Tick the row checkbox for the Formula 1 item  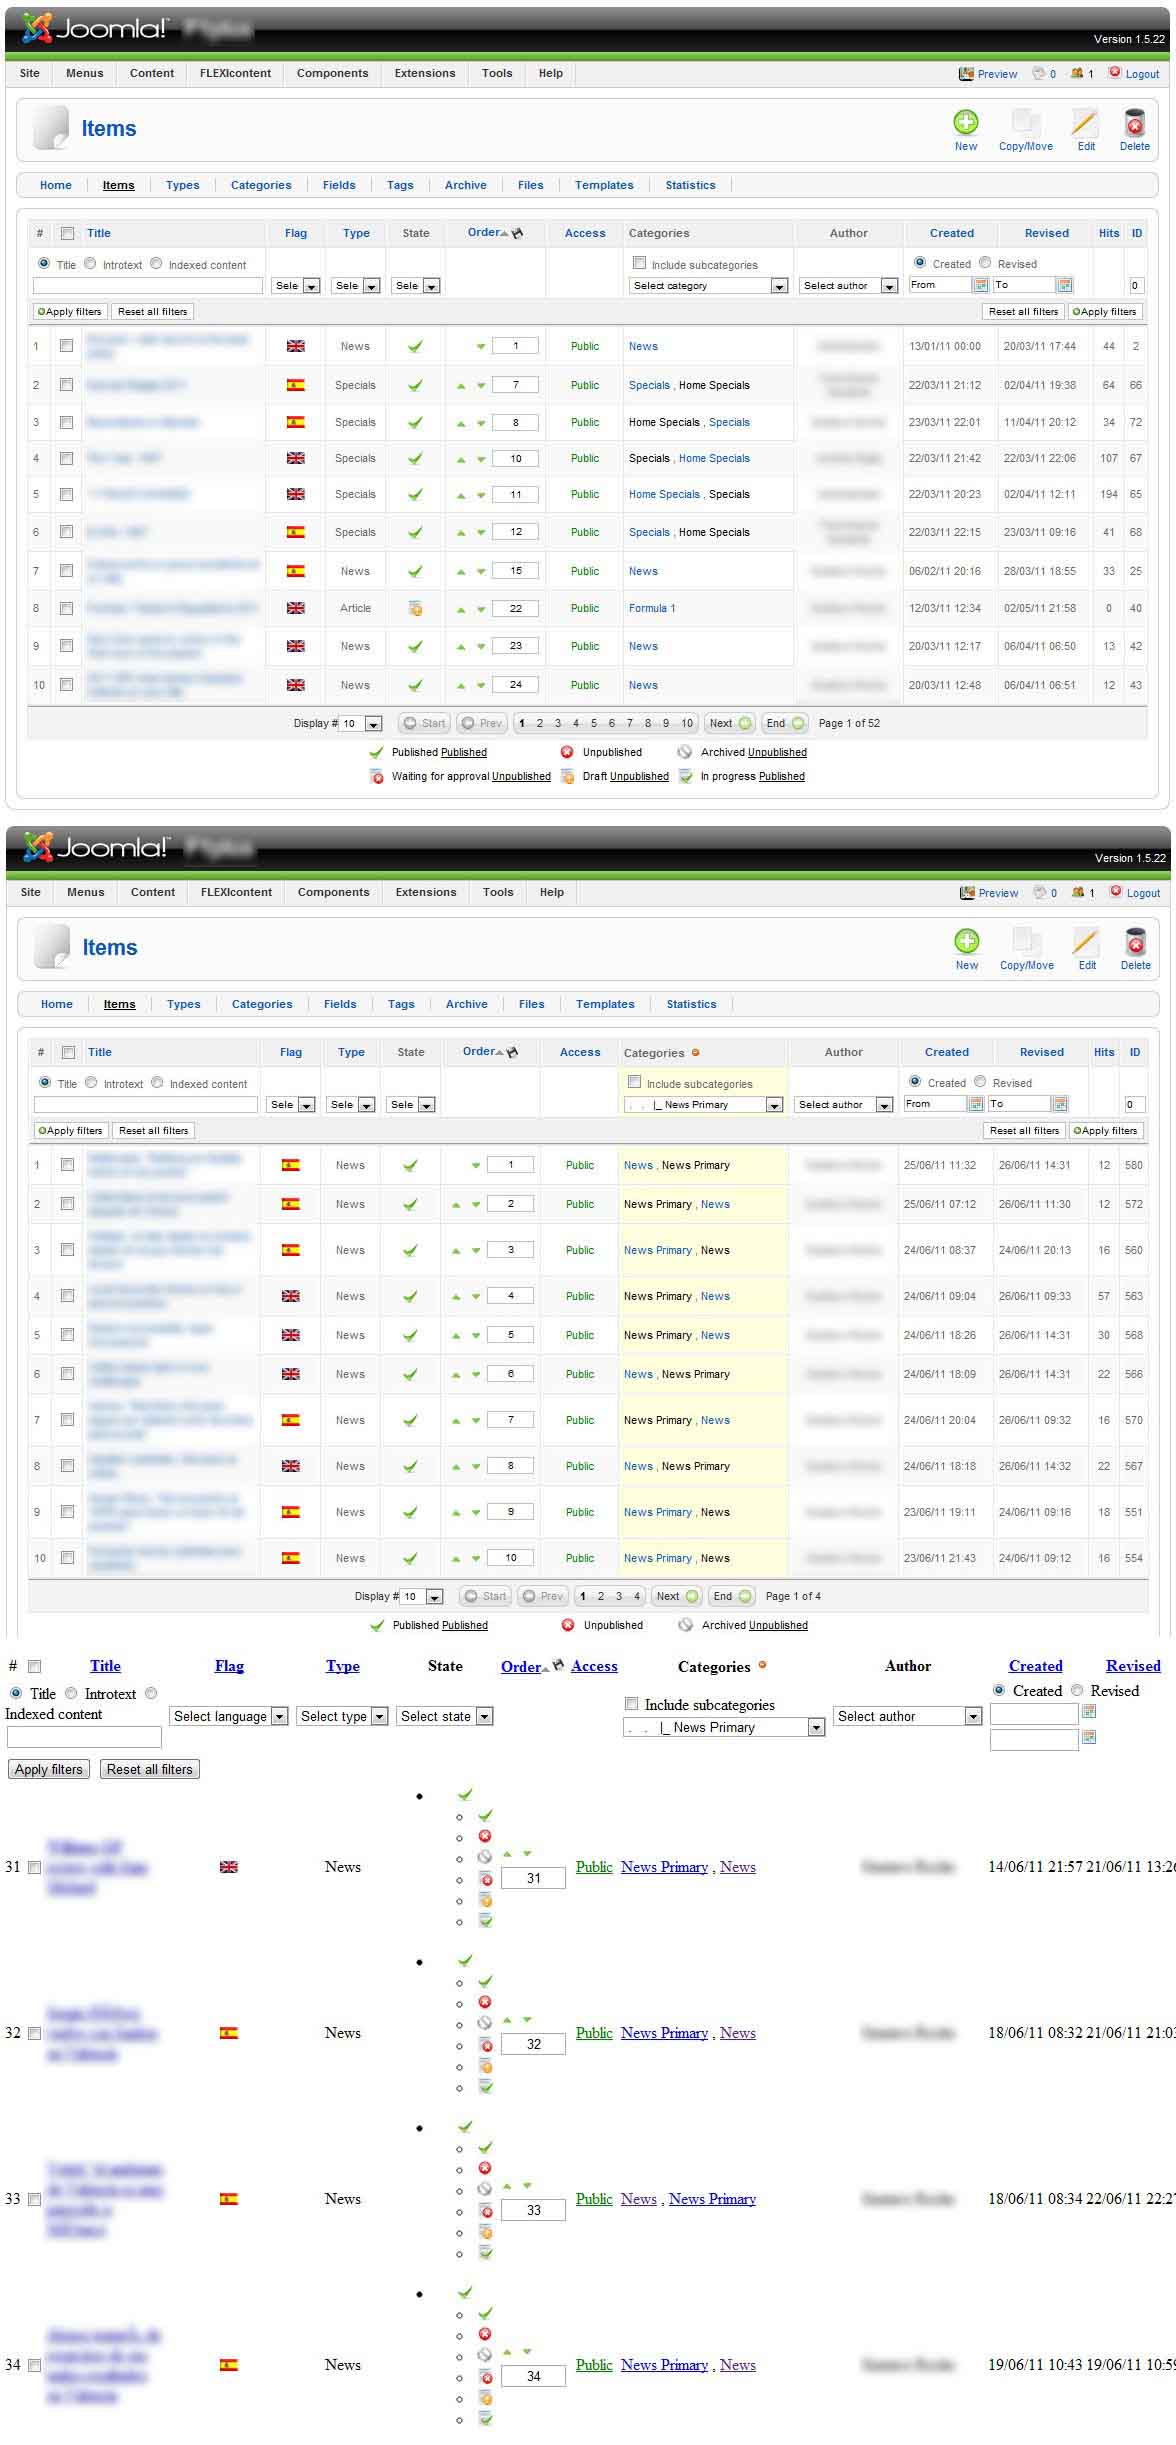point(66,608)
